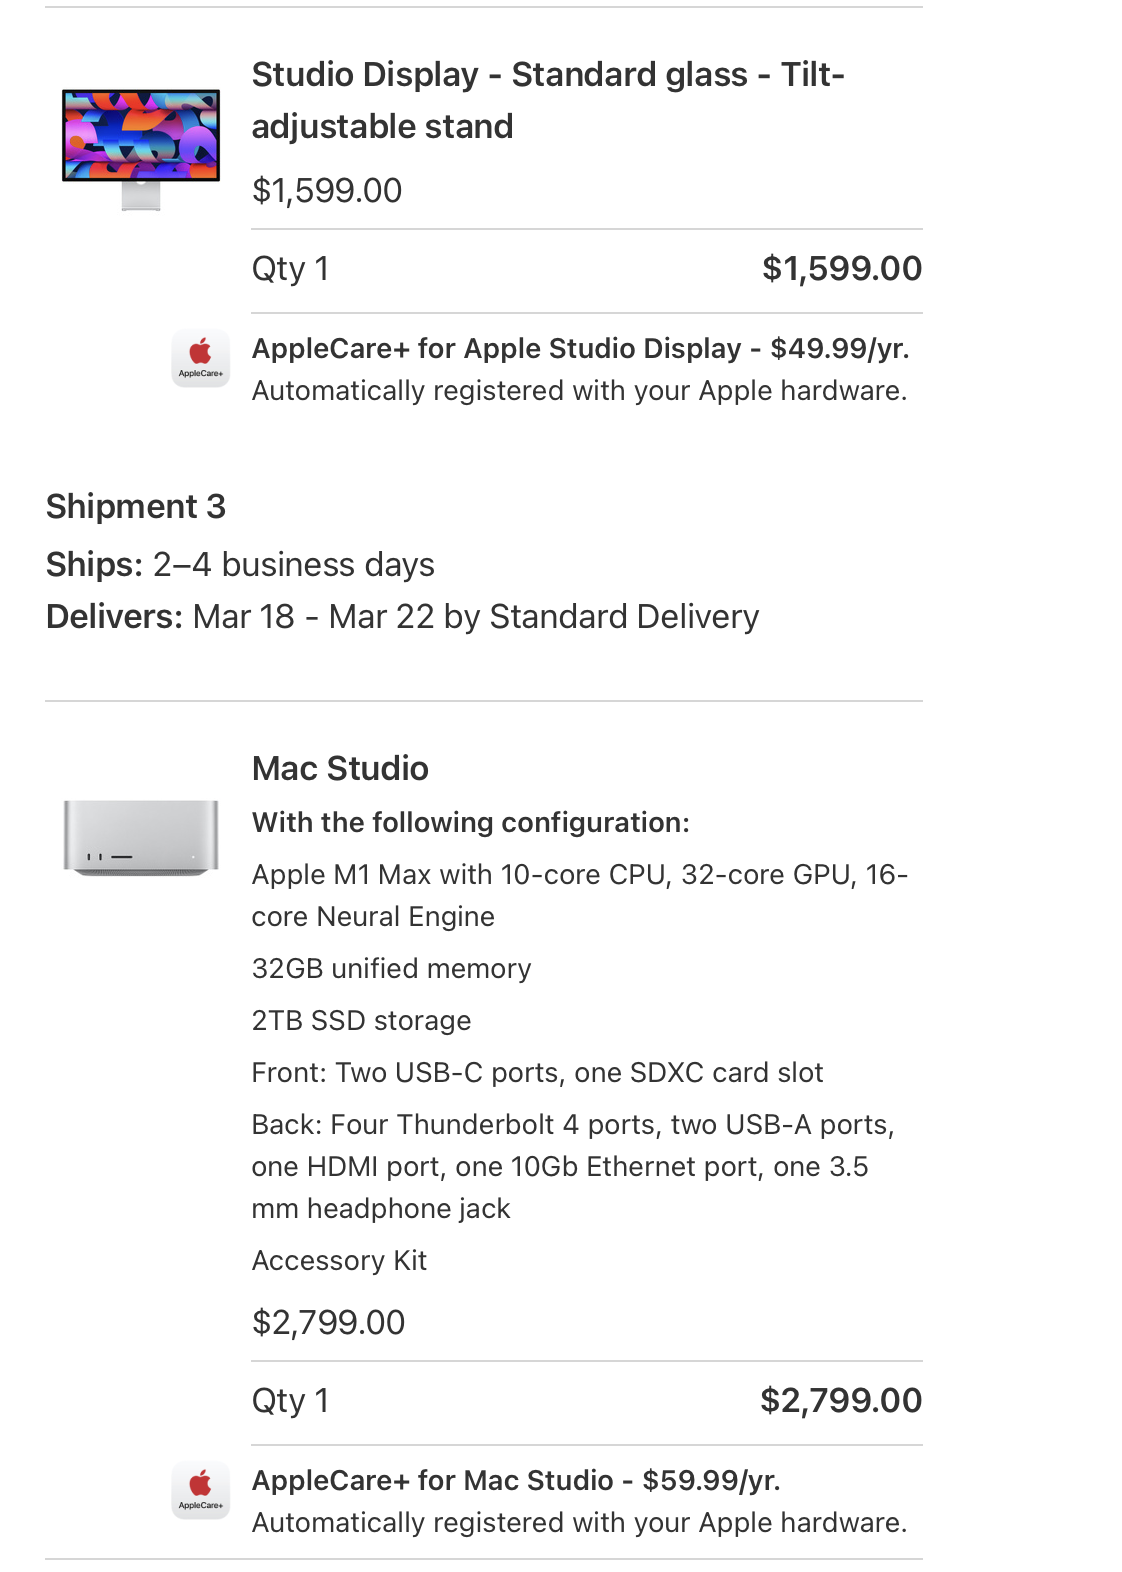Open the Mac Studio product title

[340, 768]
